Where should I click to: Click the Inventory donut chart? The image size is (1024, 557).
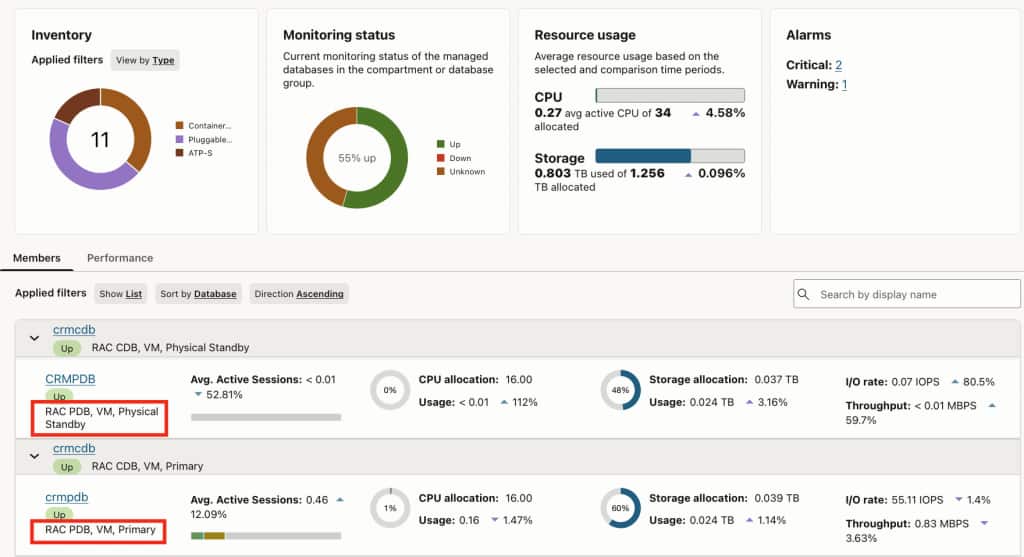100,139
